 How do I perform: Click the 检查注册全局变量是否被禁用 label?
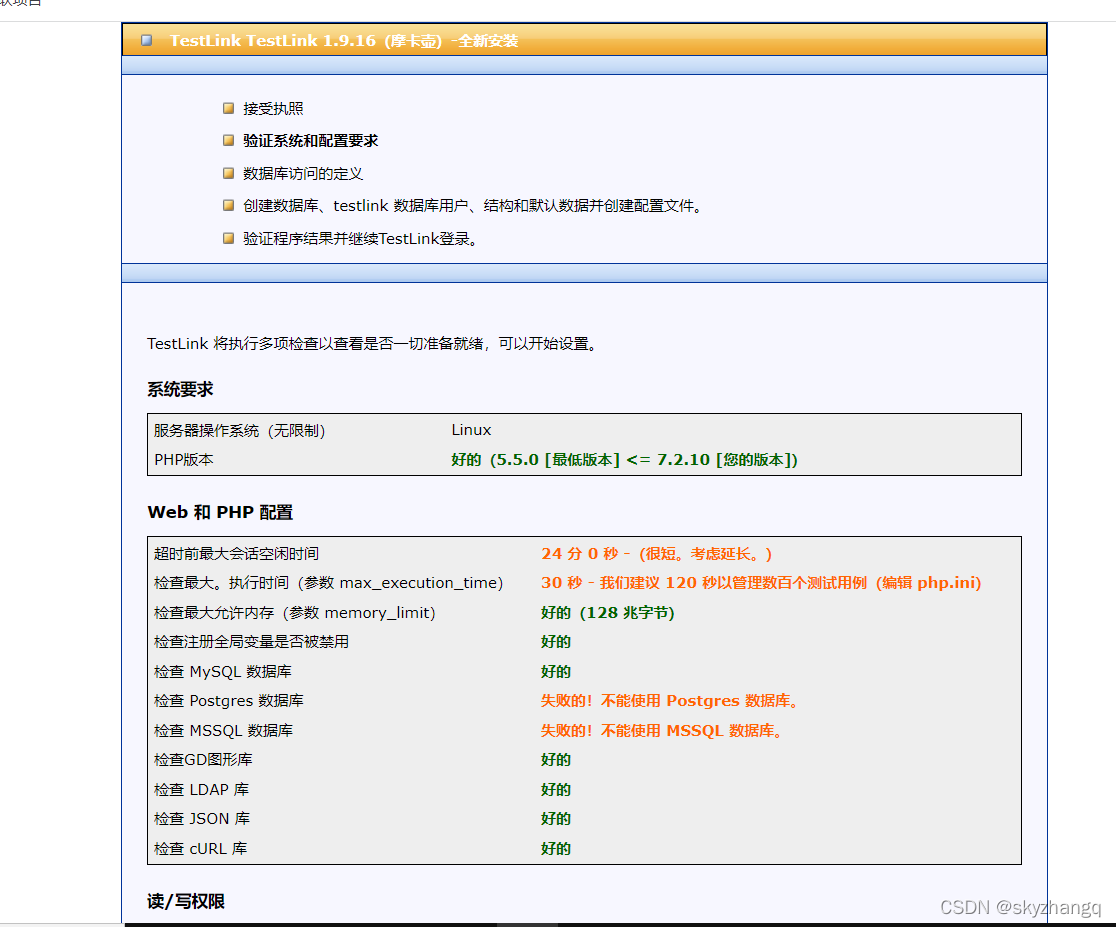[x=251, y=642]
